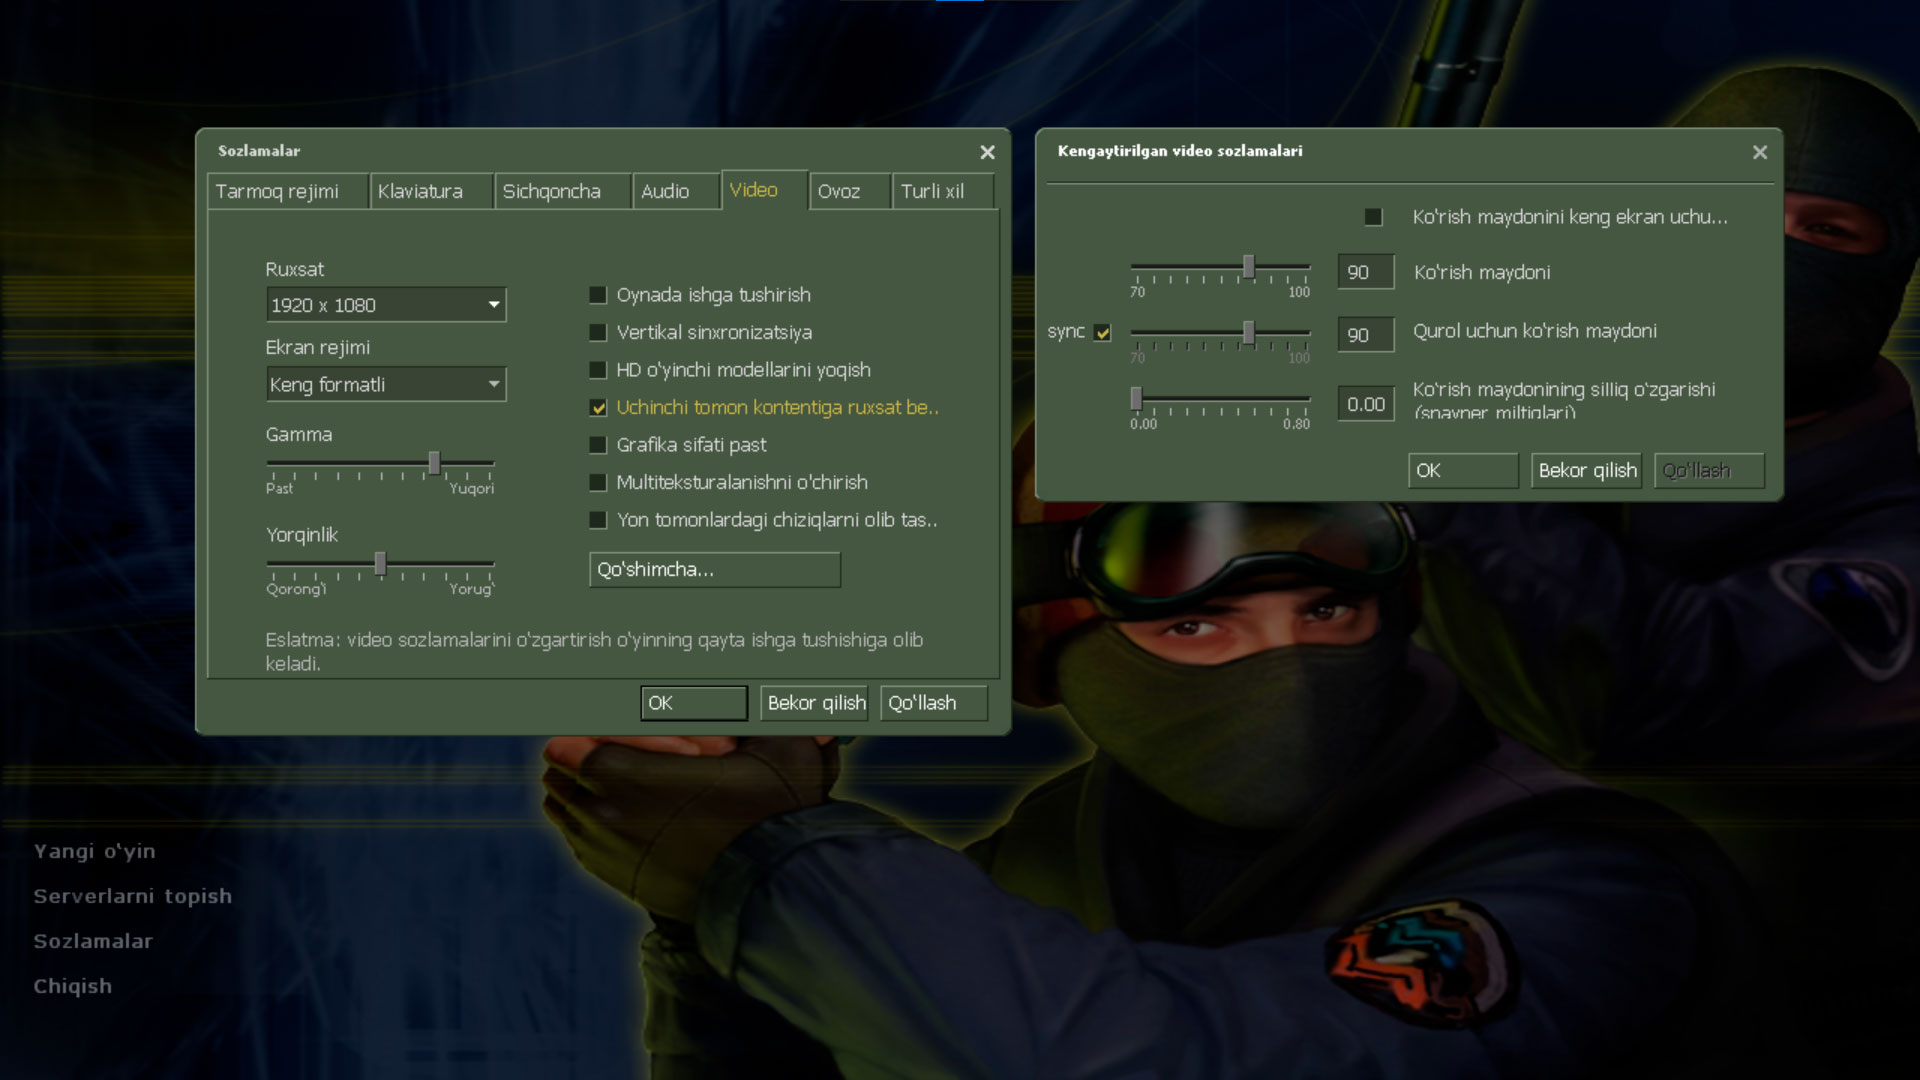Enable HD o'yinchi modellarini yoqish
This screenshot has width=1920, height=1080.
[x=598, y=370]
